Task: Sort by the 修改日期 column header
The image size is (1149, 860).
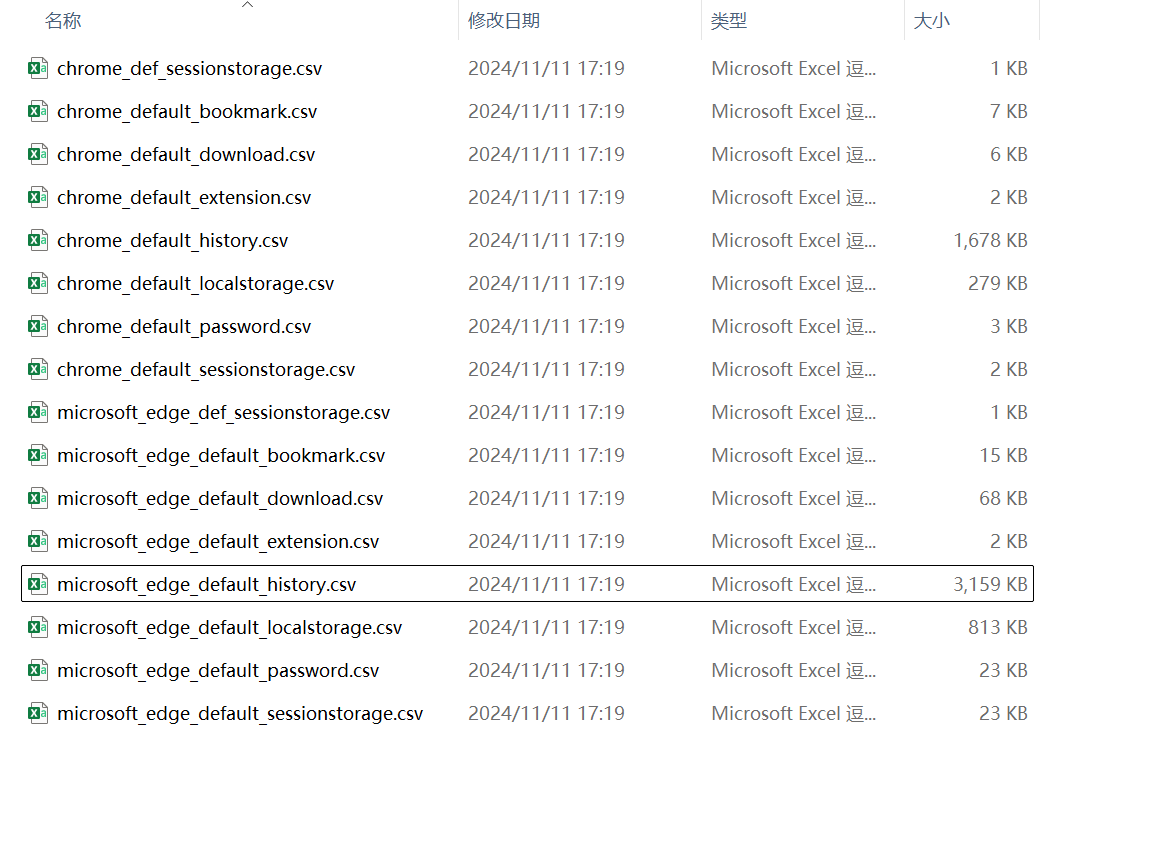Action: (504, 21)
